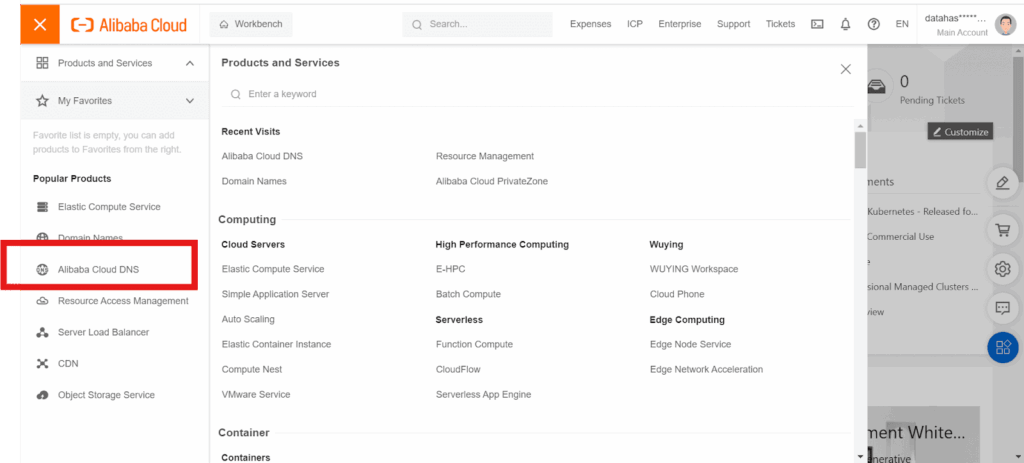Viewport: 1024px width, 463px height.
Task: Open Edge Network Acceleration
Action: (x=707, y=370)
